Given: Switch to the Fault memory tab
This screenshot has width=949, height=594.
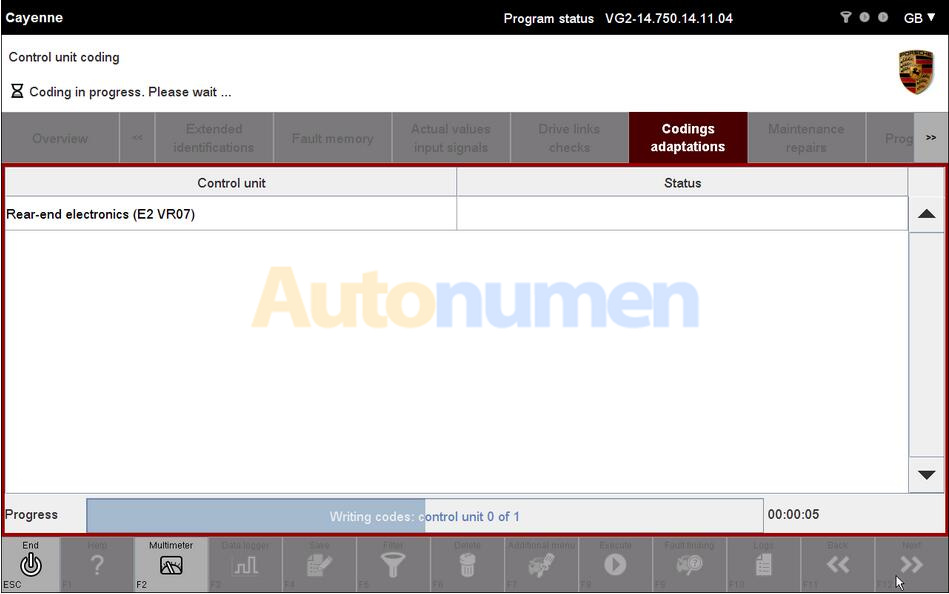Looking at the screenshot, I should (332, 138).
